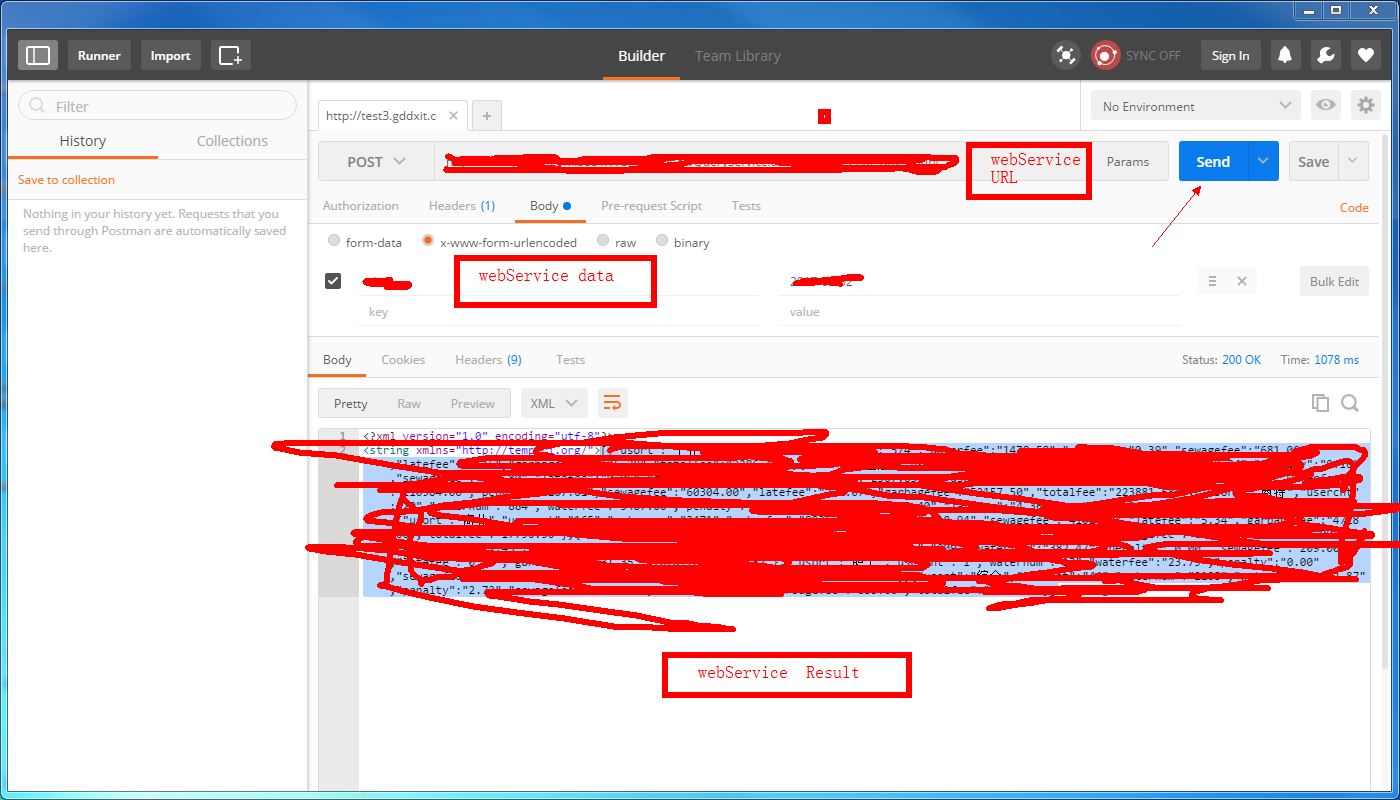1400x800 pixels.
Task: Click the interceptor satellite icon
Action: pyautogui.click(x=1066, y=55)
